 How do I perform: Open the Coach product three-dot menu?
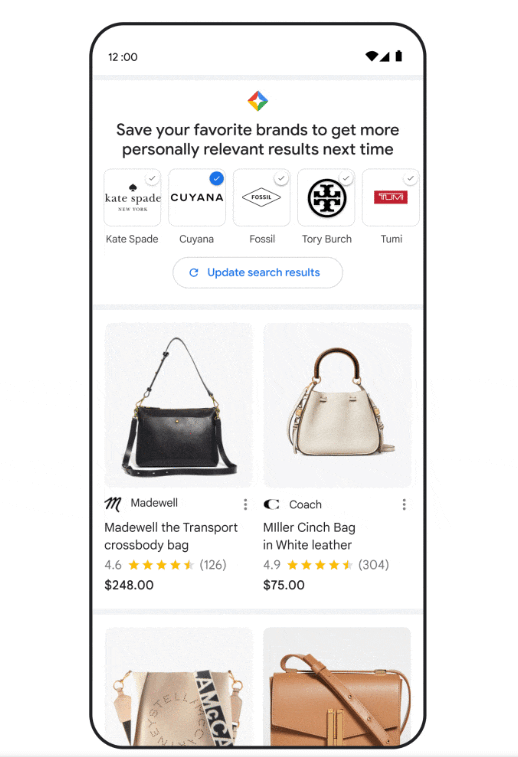[x=404, y=505]
